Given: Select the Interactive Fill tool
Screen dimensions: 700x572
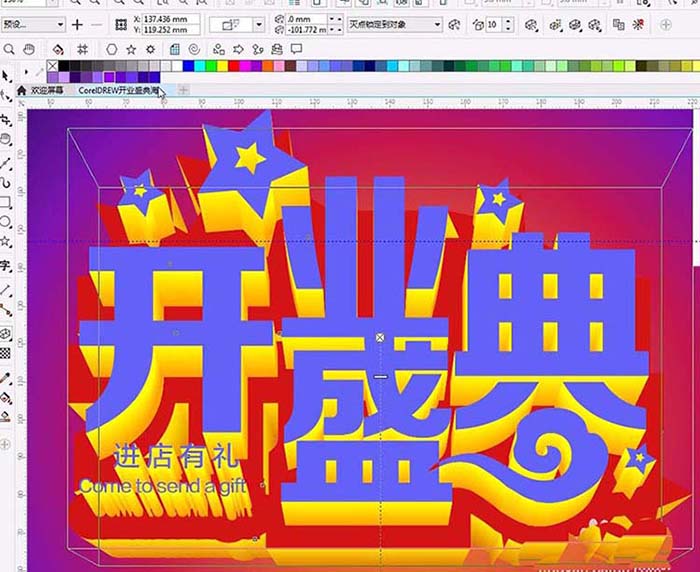Looking at the screenshot, I should pos(5,397).
